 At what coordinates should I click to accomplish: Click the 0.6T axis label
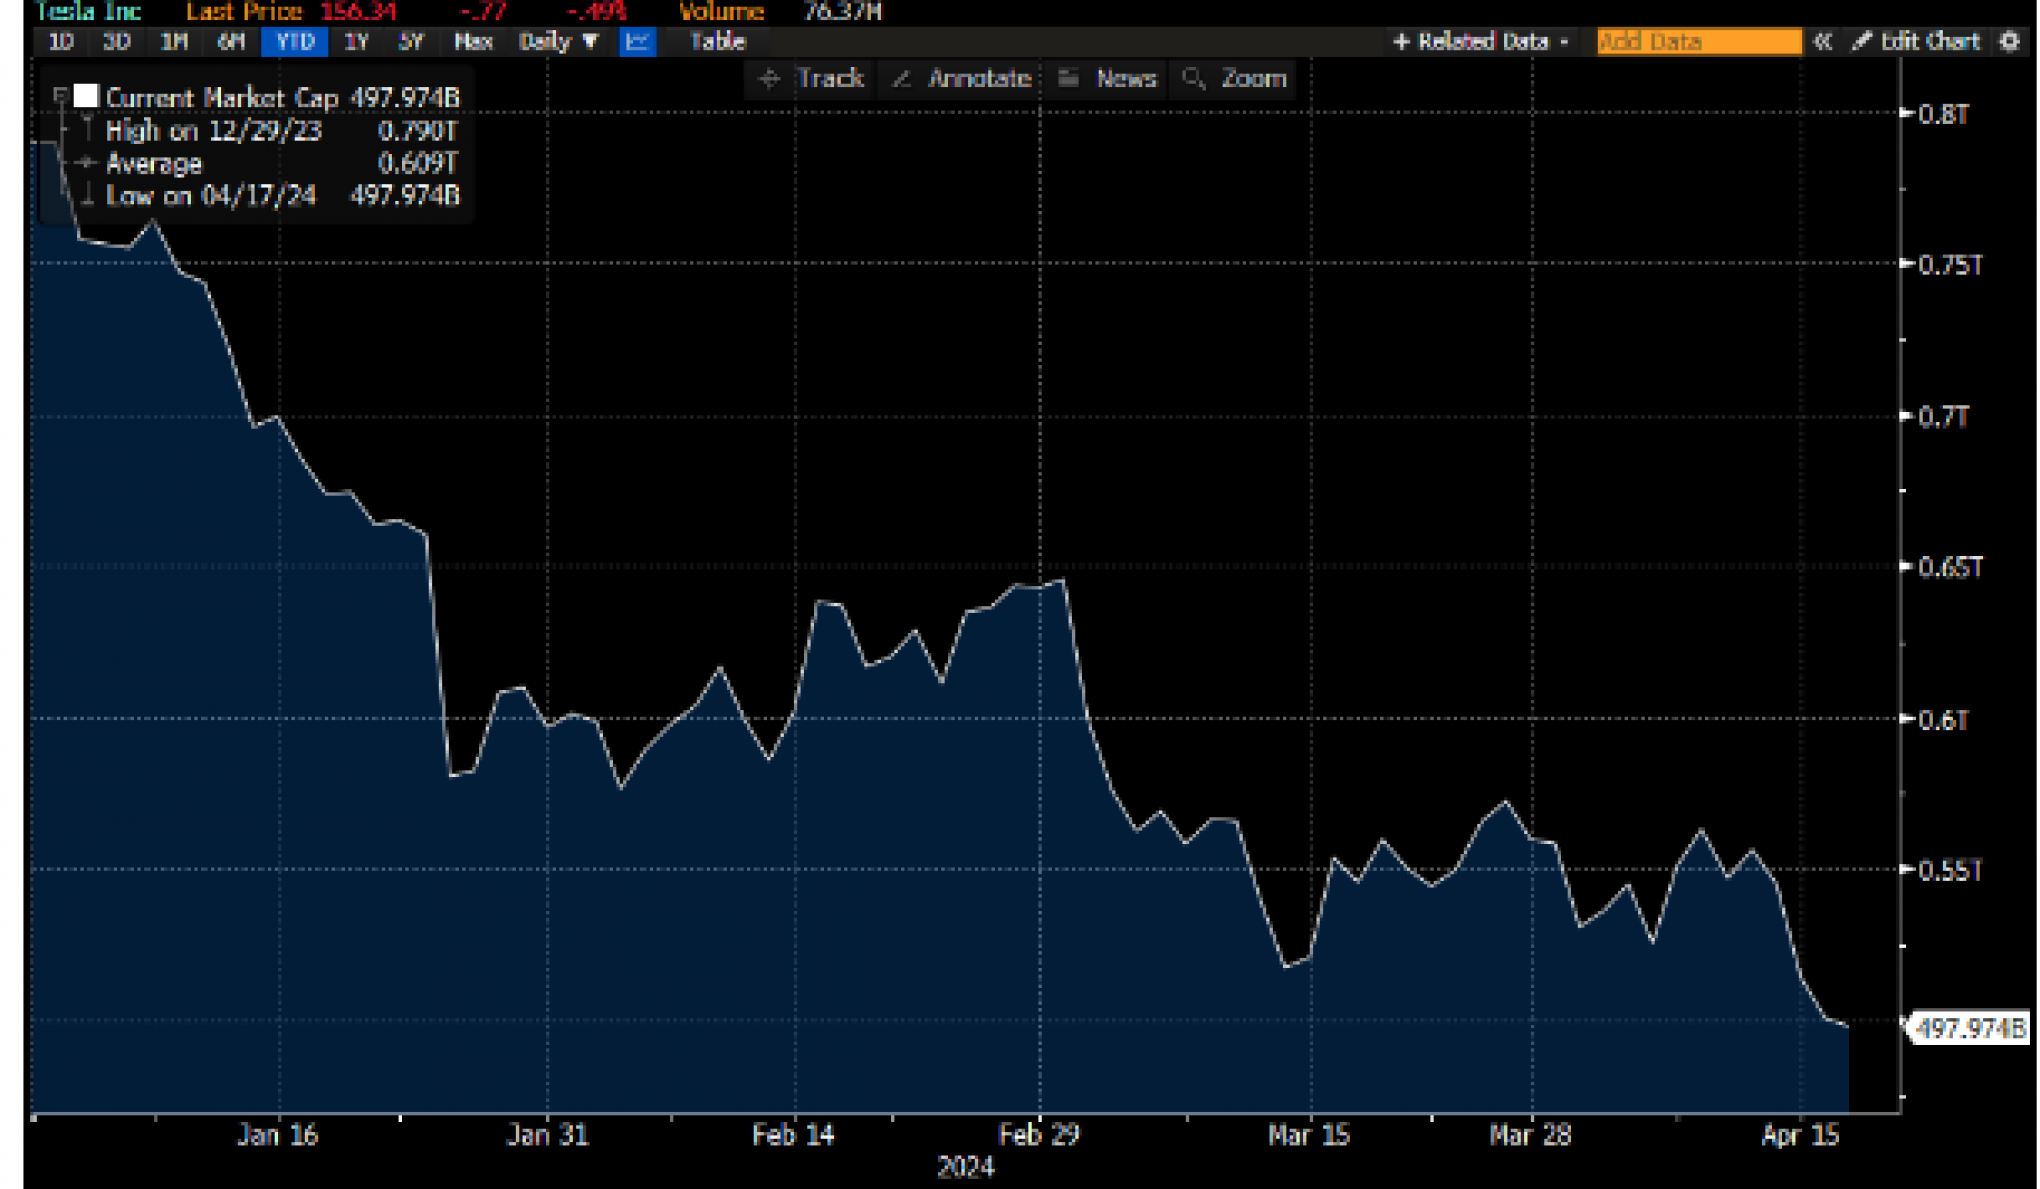click(1943, 720)
